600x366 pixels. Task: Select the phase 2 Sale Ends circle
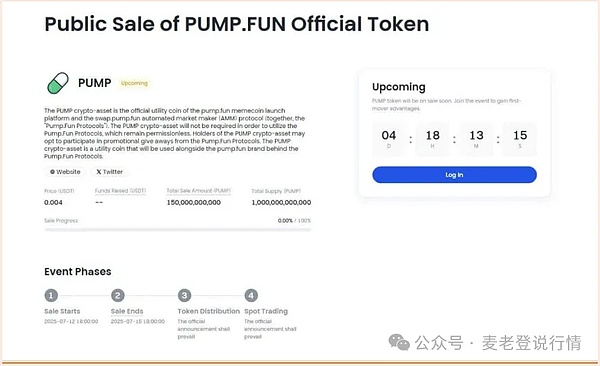[x=118, y=296]
